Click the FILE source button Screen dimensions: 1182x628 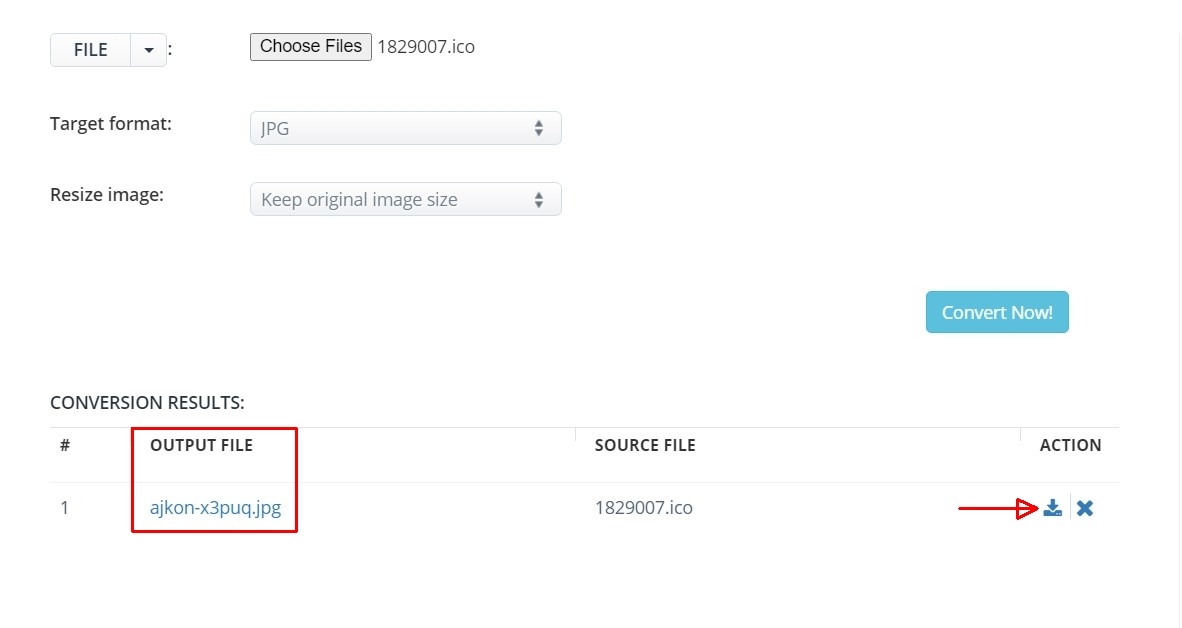pos(90,50)
